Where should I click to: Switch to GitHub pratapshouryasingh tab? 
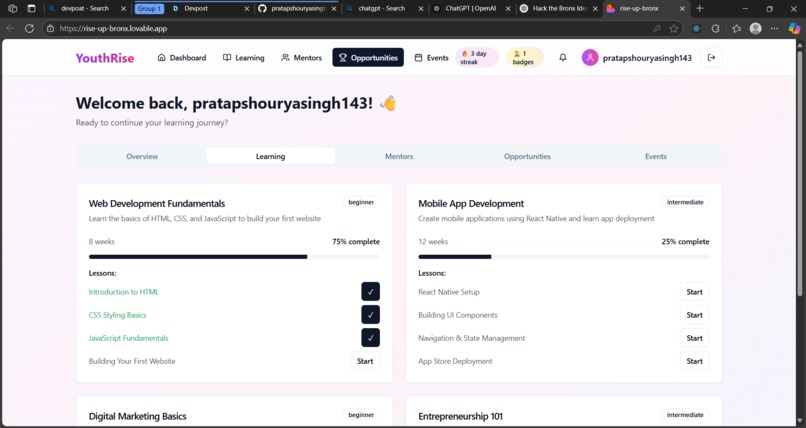click(x=298, y=9)
